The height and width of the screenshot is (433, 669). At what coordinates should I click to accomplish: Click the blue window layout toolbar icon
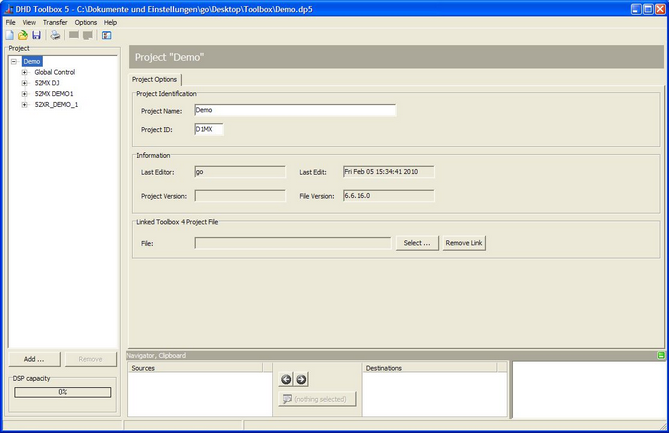point(107,35)
